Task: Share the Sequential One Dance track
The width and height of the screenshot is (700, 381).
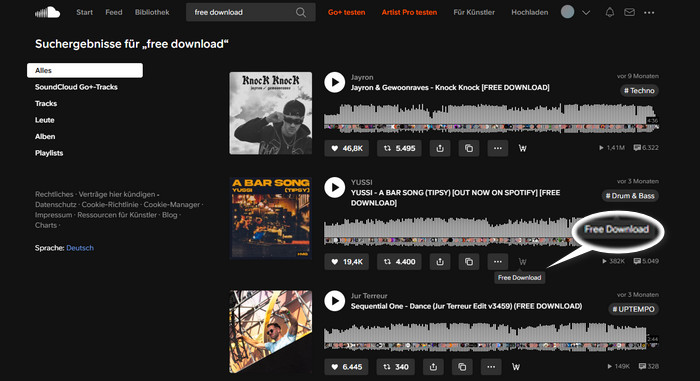Action: pyautogui.click(x=433, y=367)
